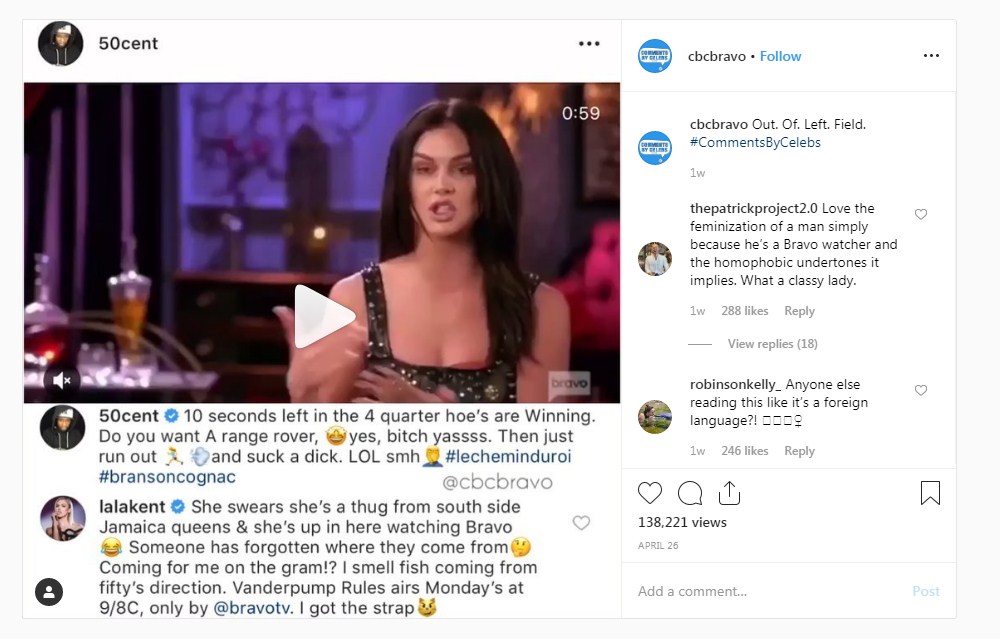Like the post with heart icon
This screenshot has width=1000, height=639.
coord(650,493)
